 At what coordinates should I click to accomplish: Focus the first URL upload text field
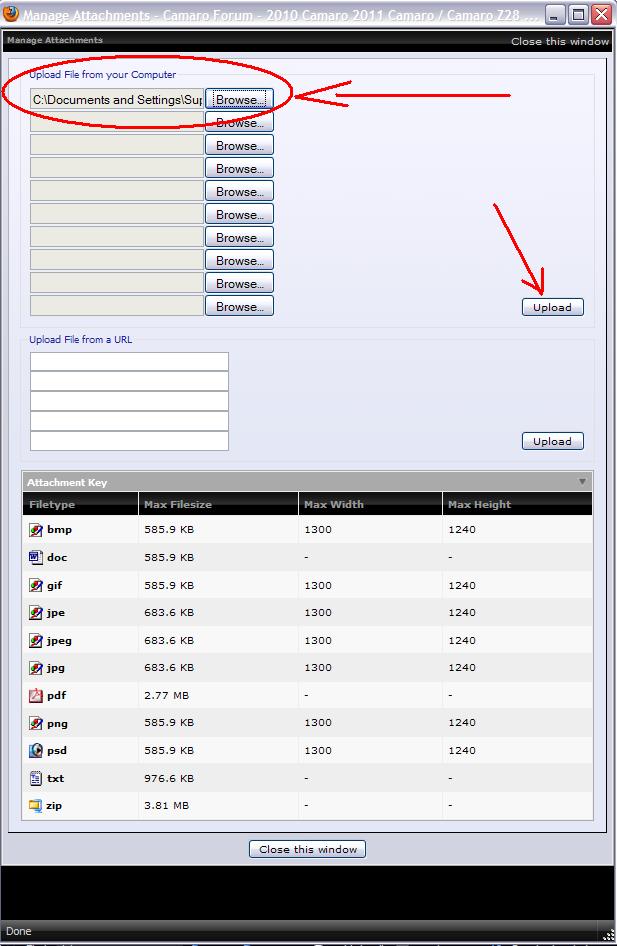point(129,362)
